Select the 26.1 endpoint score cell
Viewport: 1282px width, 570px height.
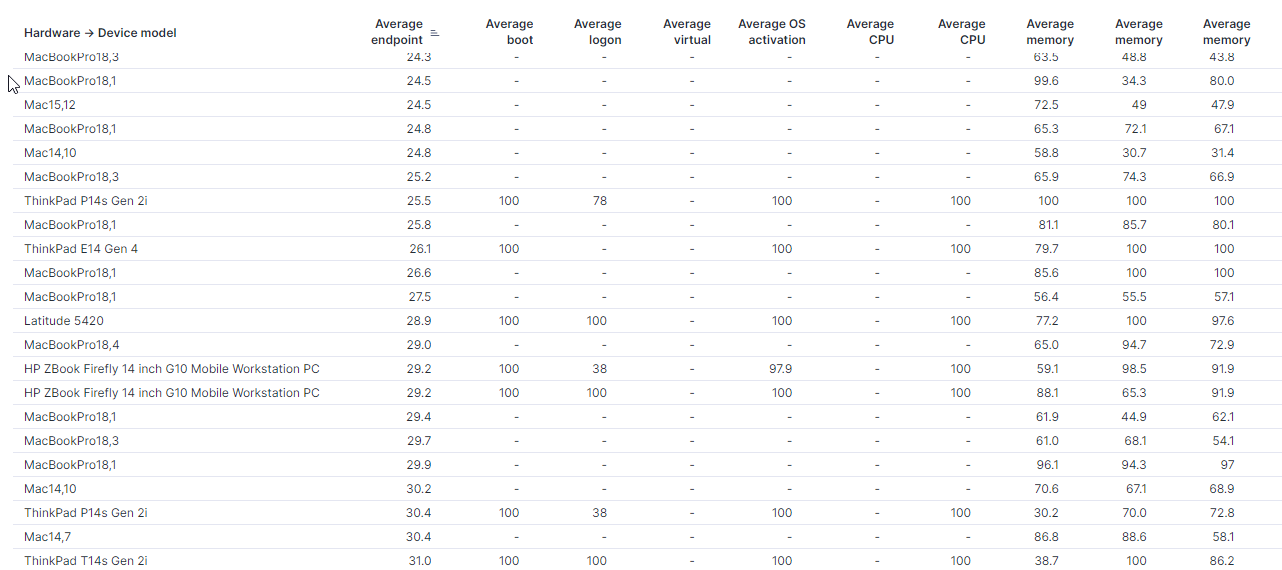[419, 249]
